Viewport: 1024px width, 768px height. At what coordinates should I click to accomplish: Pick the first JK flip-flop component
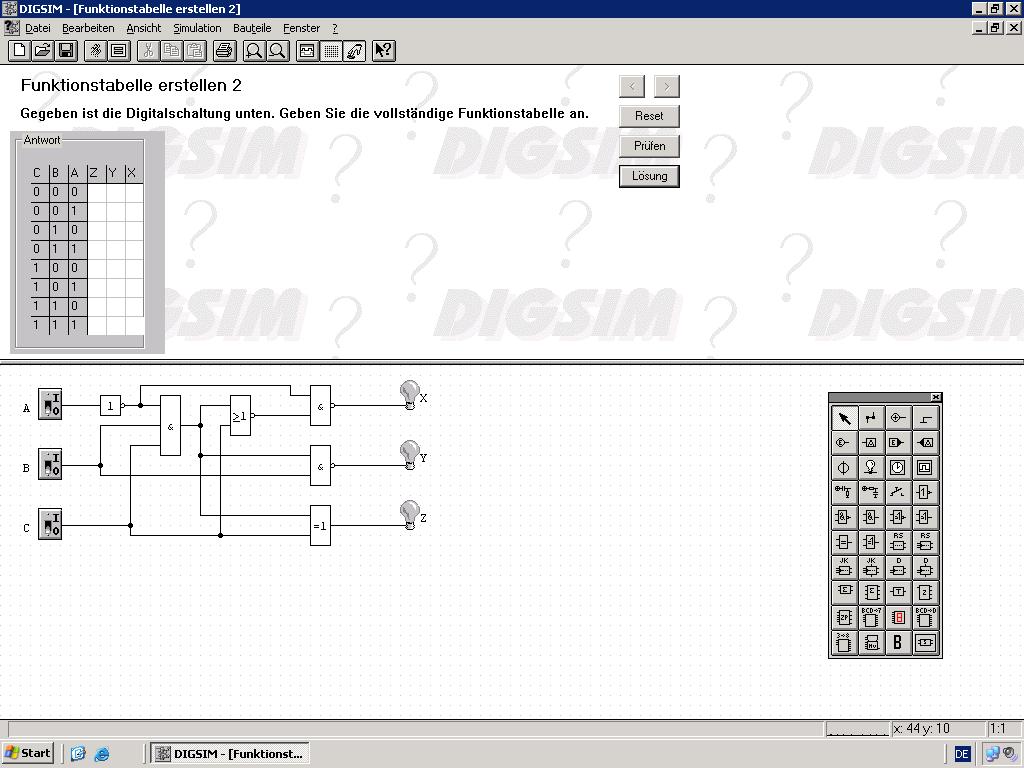coord(844,567)
